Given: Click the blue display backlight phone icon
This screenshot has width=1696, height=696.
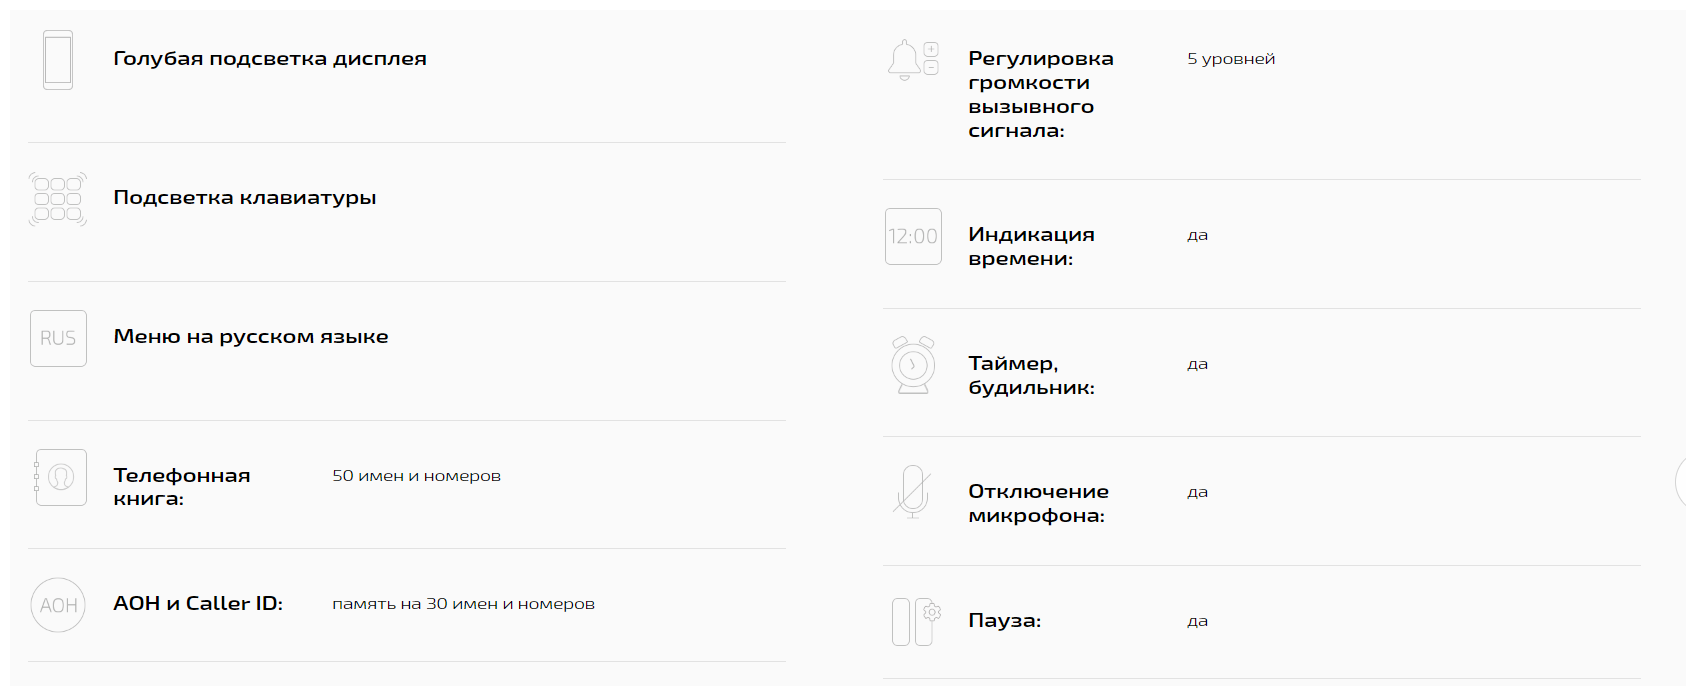Looking at the screenshot, I should pyautogui.click(x=58, y=60).
